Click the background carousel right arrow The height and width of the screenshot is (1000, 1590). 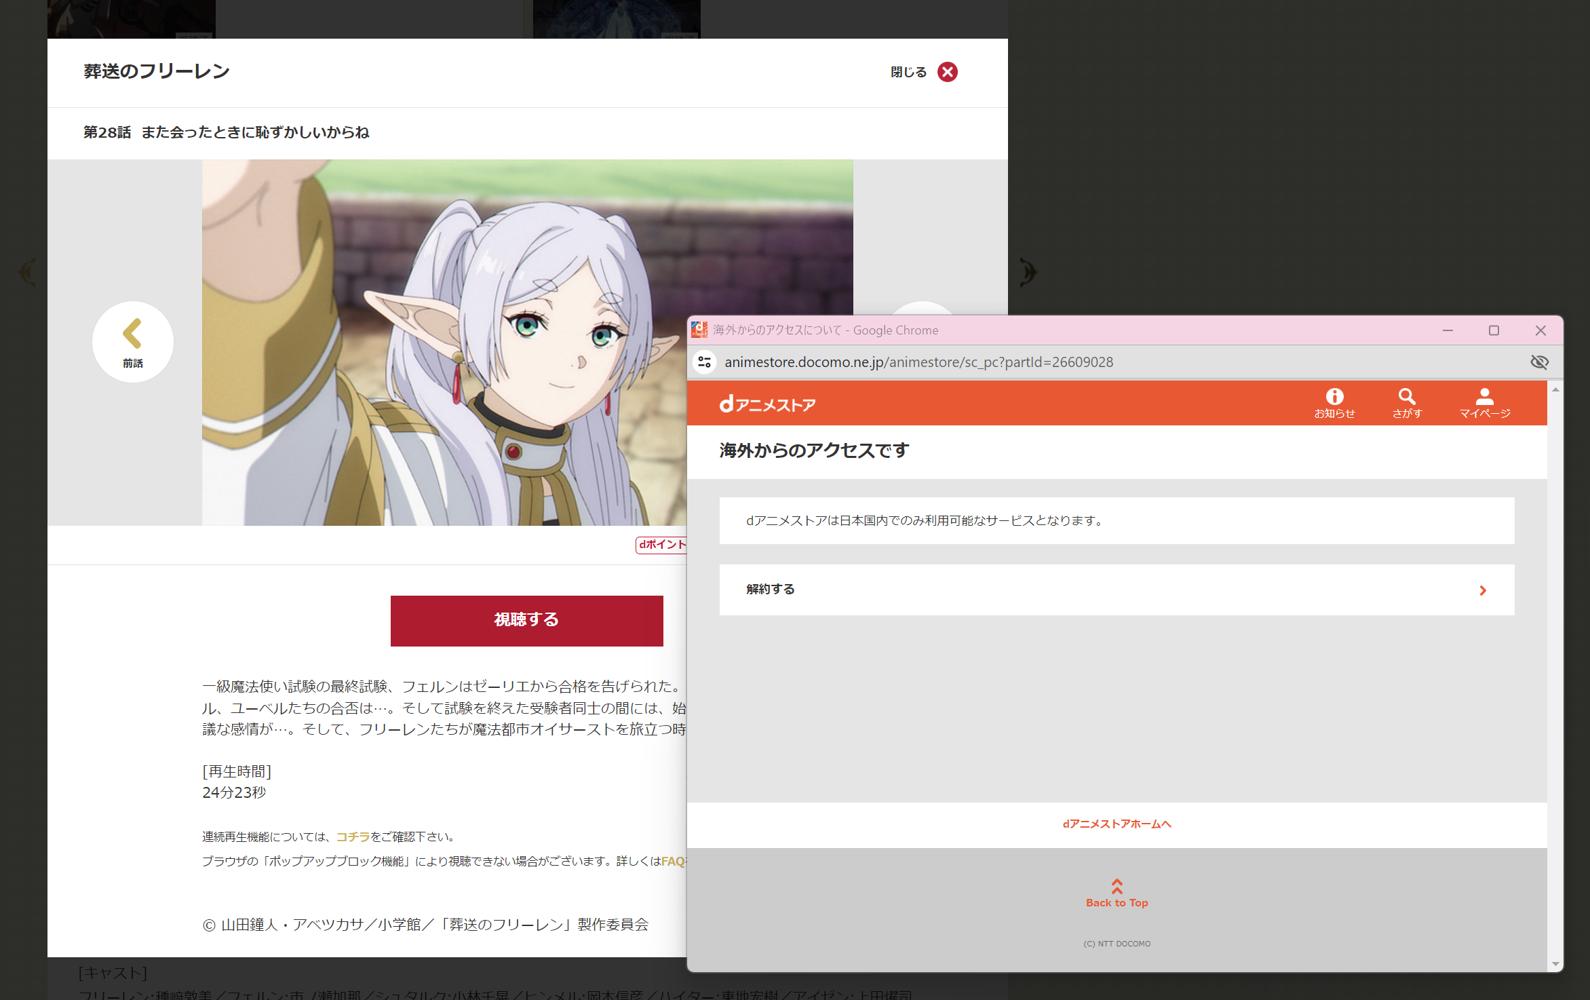point(1028,272)
